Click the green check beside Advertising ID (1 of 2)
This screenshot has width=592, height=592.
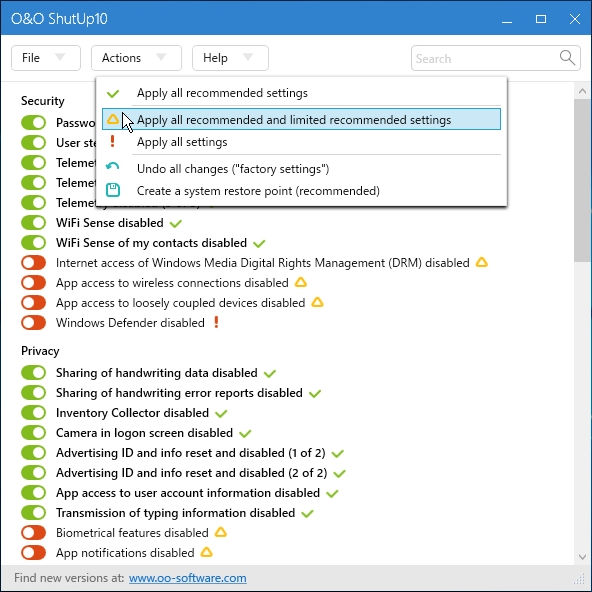tap(338, 454)
